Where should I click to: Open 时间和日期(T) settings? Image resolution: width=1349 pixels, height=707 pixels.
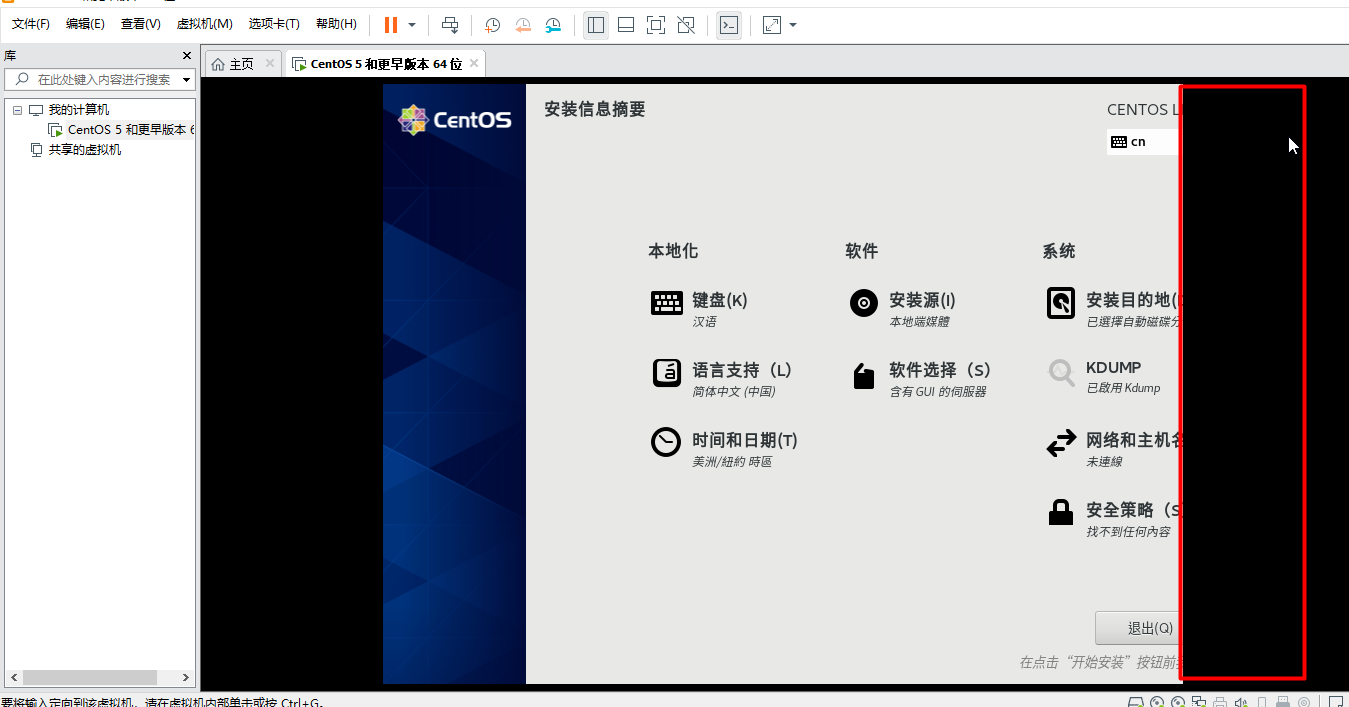pyautogui.click(x=724, y=448)
